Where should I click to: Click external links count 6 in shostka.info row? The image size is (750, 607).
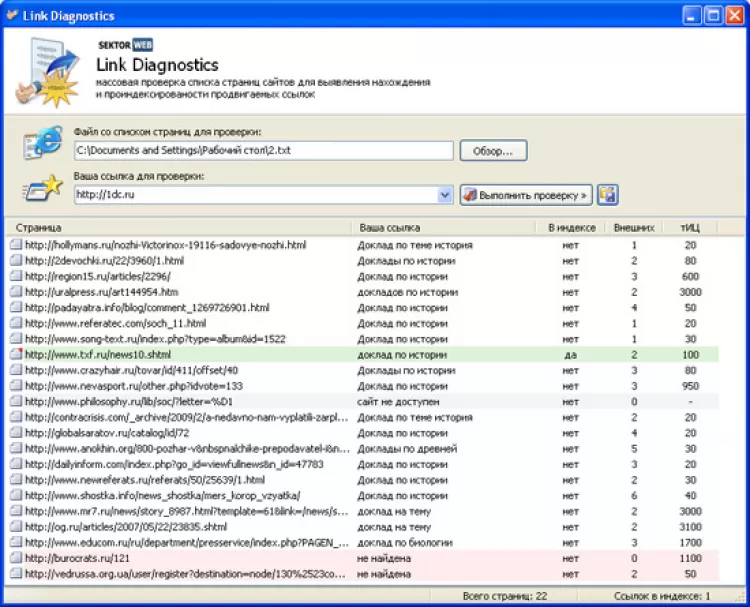[634, 496]
